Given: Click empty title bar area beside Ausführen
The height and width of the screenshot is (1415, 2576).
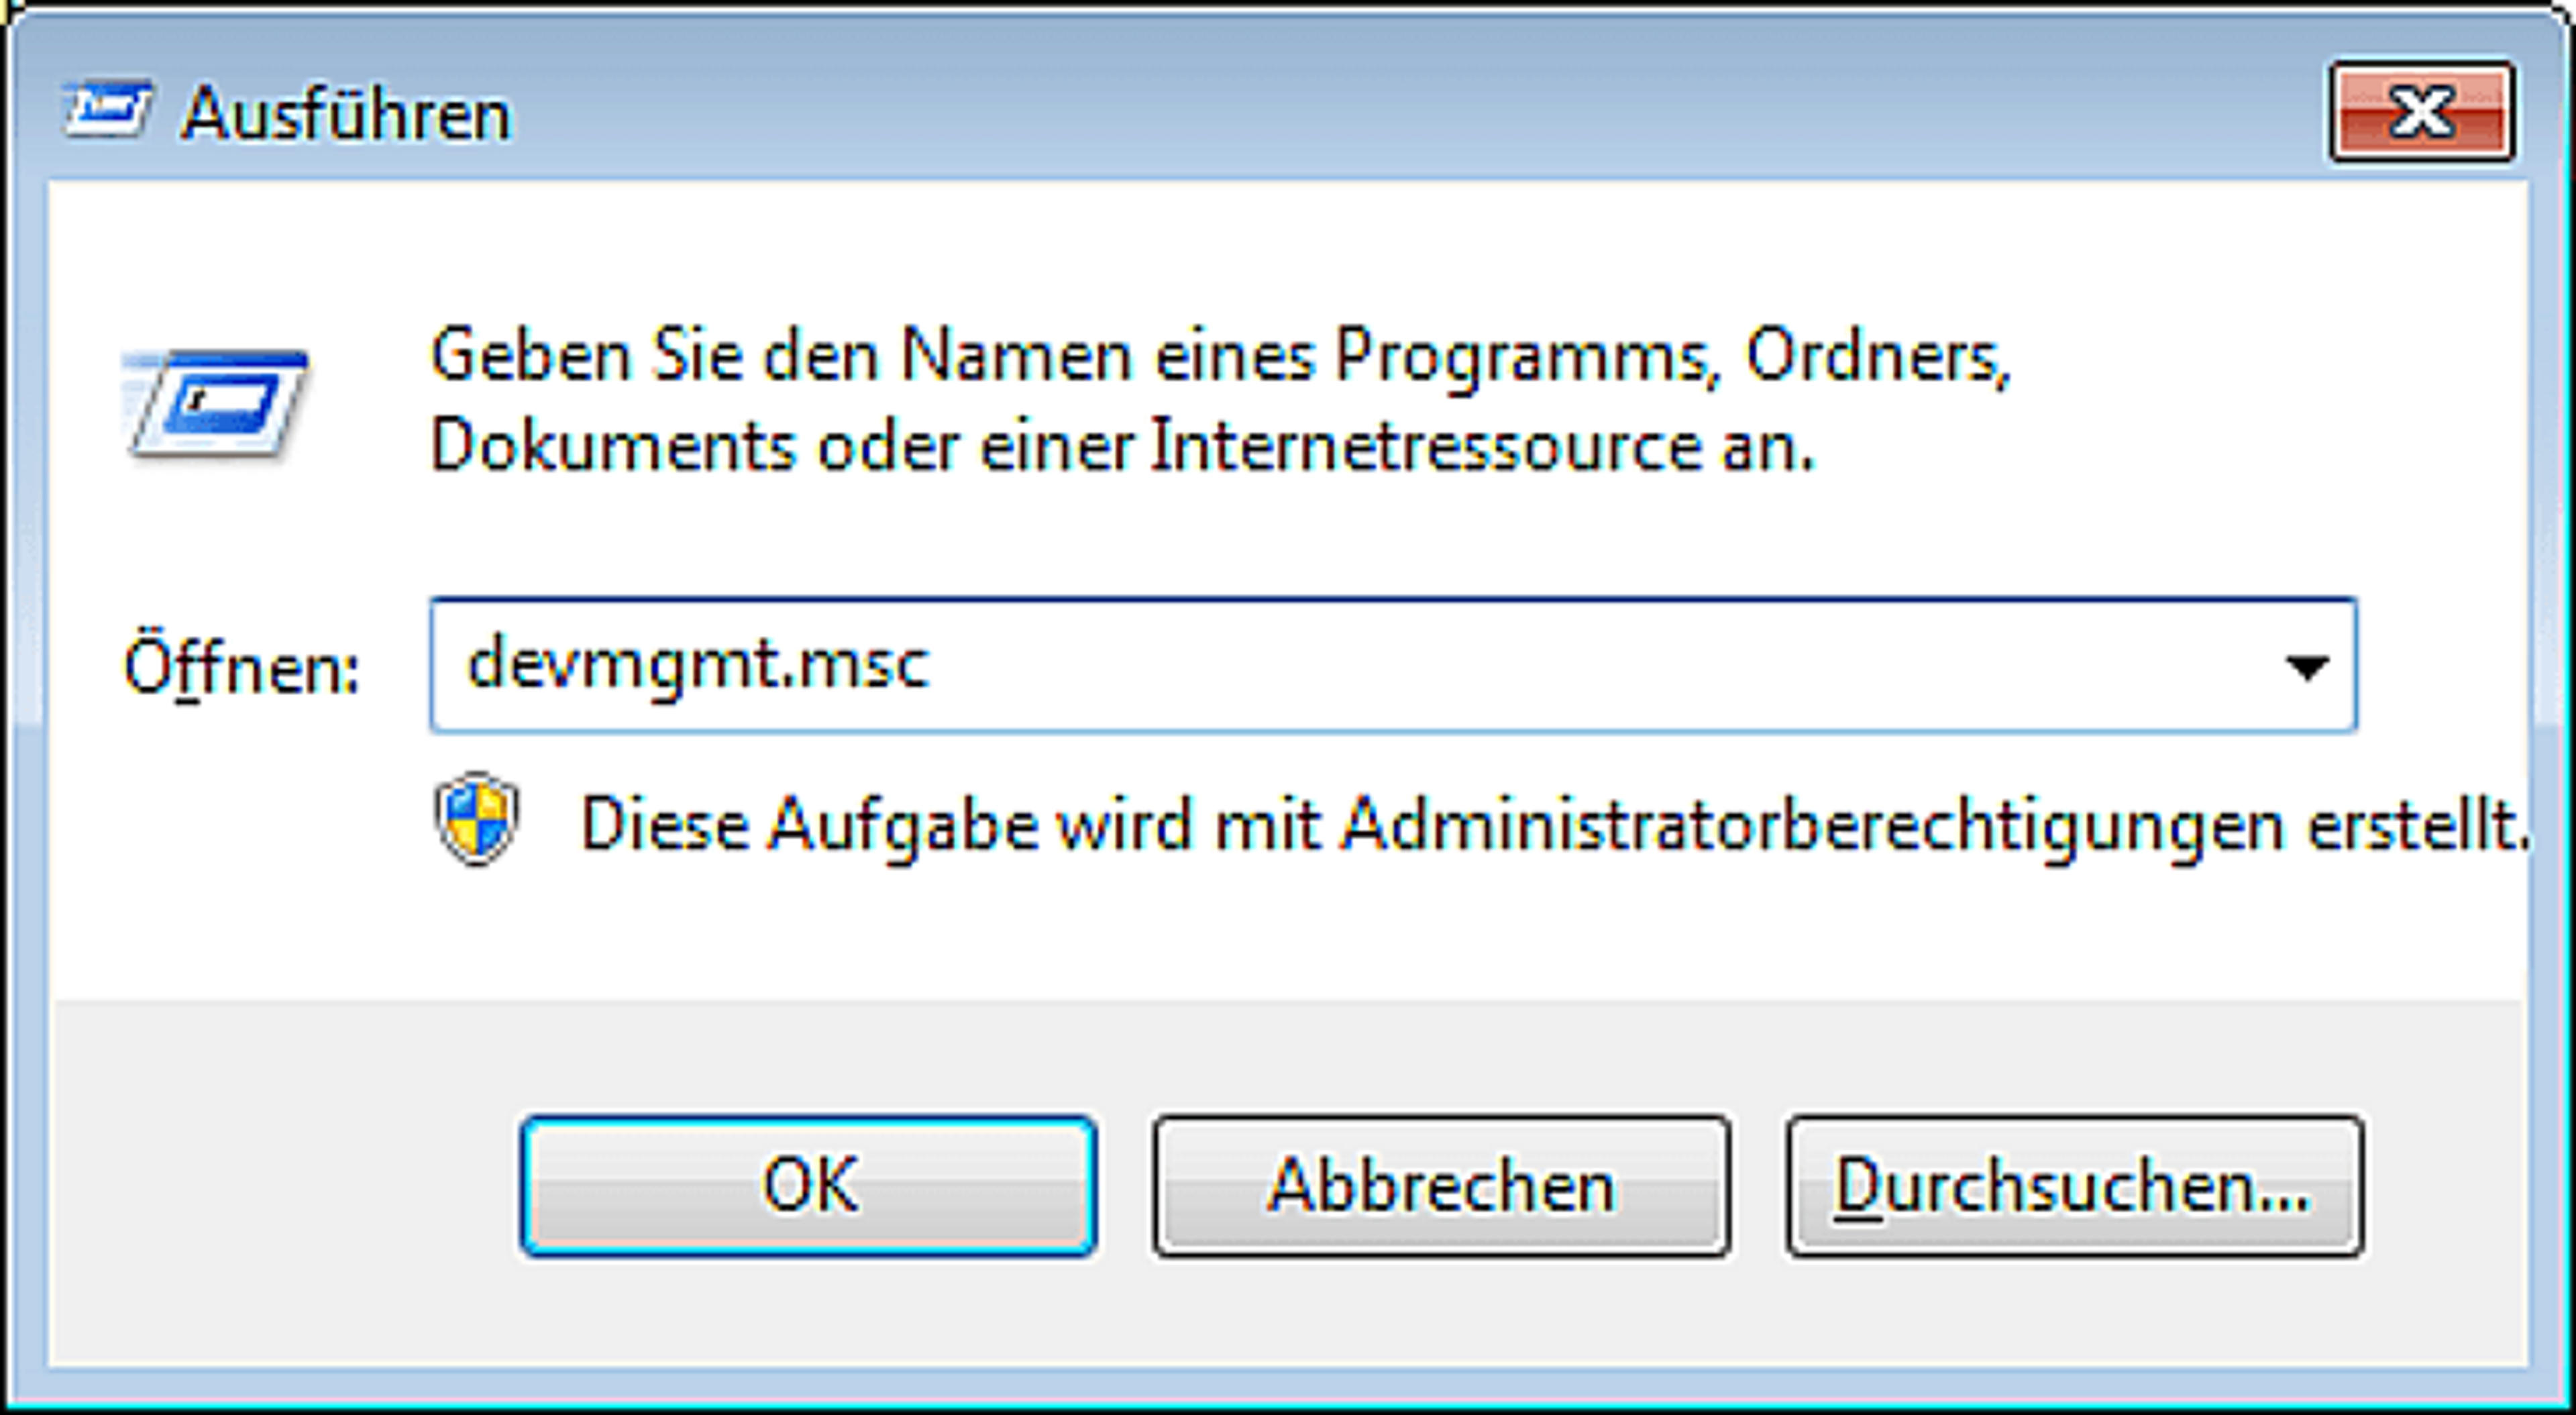Looking at the screenshot, I should point(1400,110).
